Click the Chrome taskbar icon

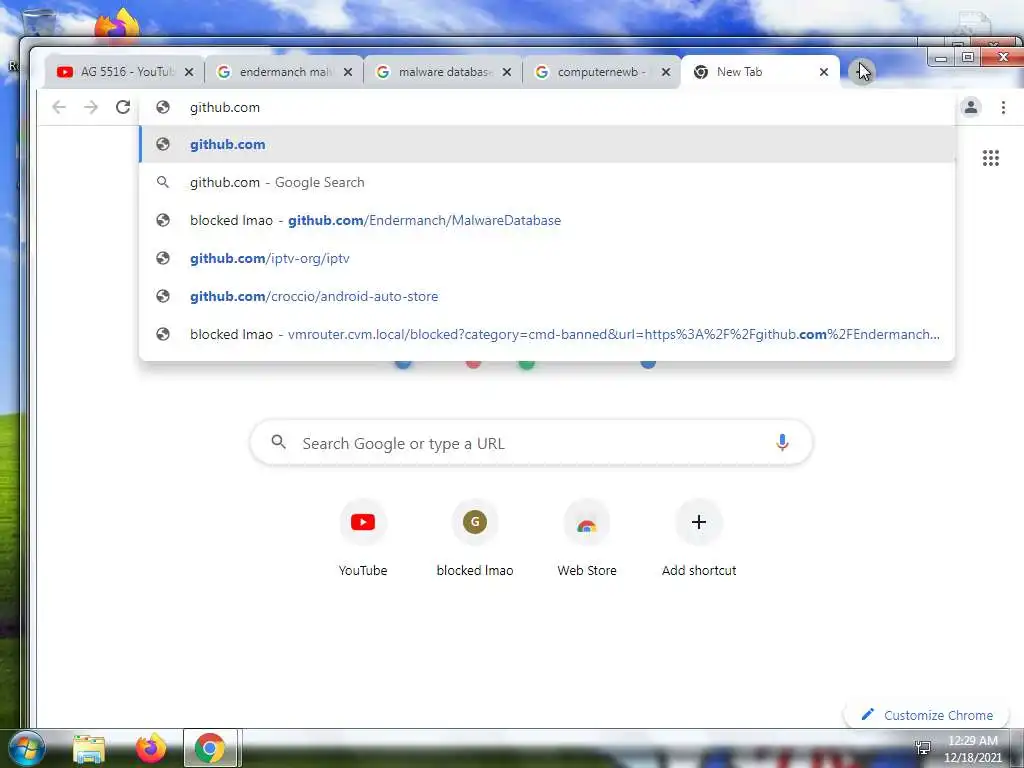pyautogui.click(x=210, y=748)
